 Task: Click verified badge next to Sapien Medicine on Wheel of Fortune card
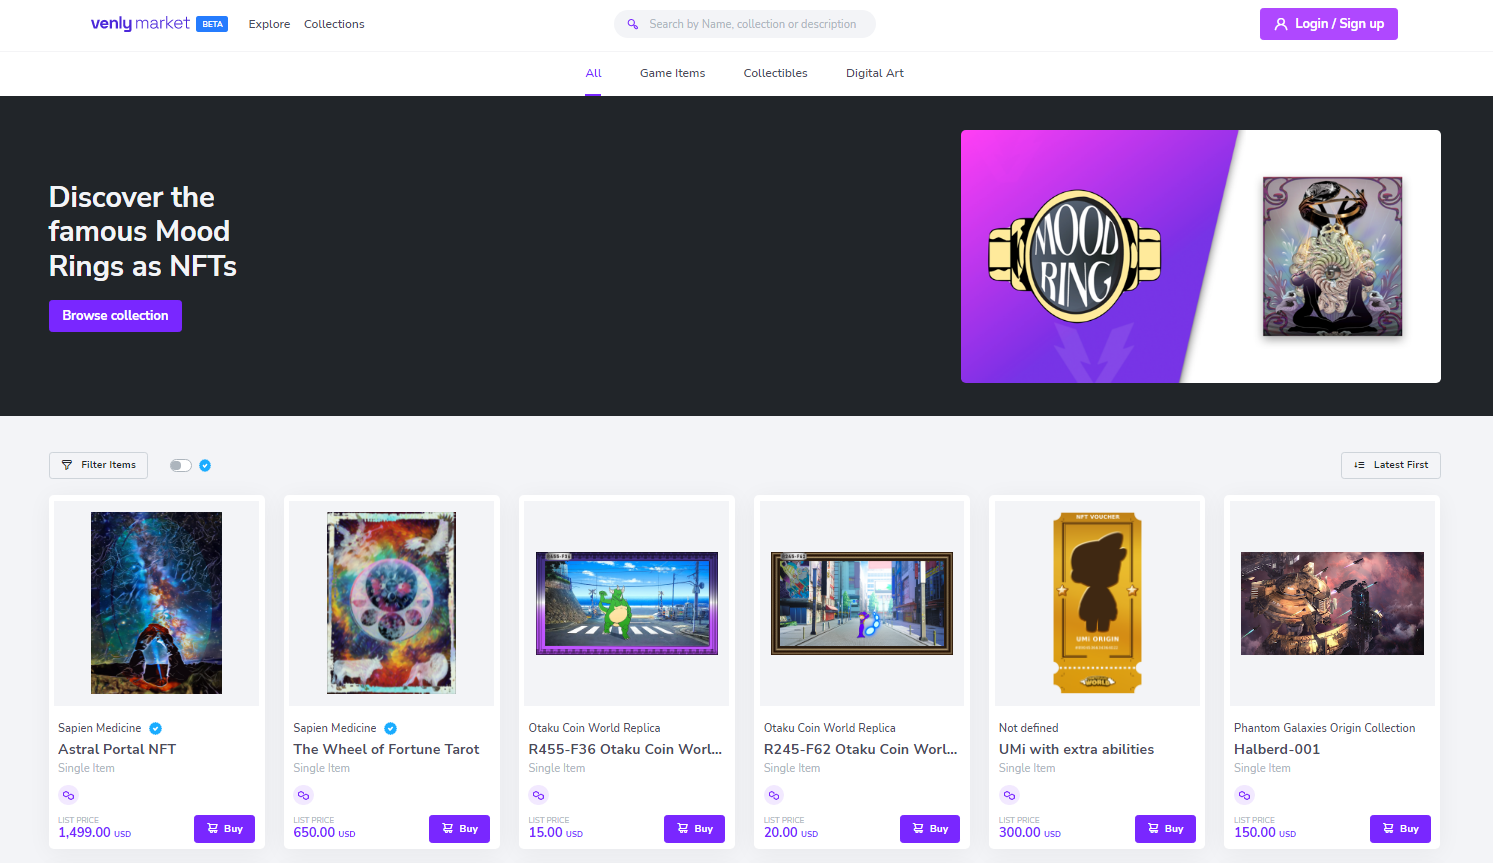pos(391,728)
